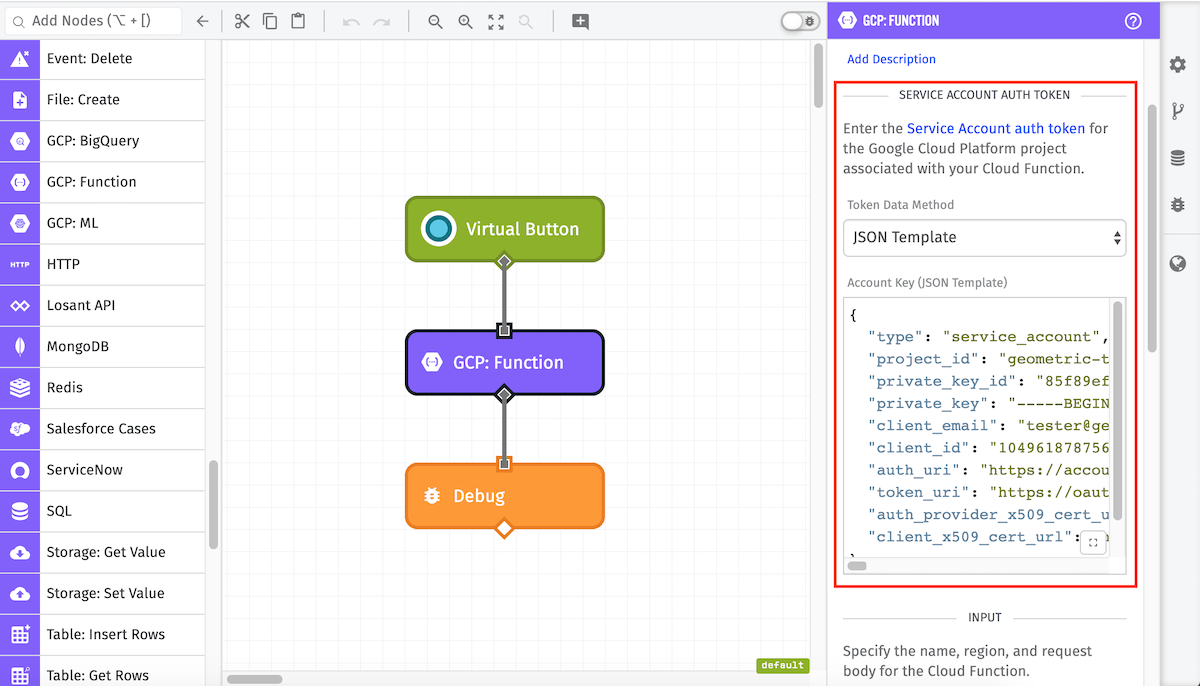
Task: Open help for GCP: Function node
Action: pos(1133,20)
